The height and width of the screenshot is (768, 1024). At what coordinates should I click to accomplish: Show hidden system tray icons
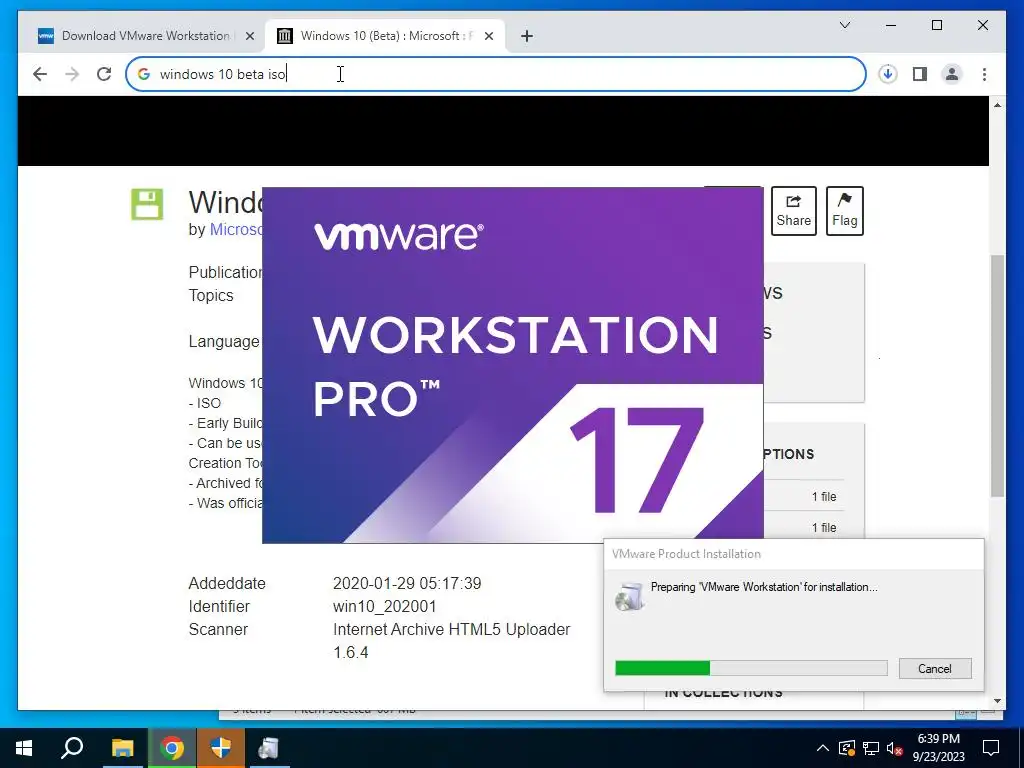[x=823, y=748]
